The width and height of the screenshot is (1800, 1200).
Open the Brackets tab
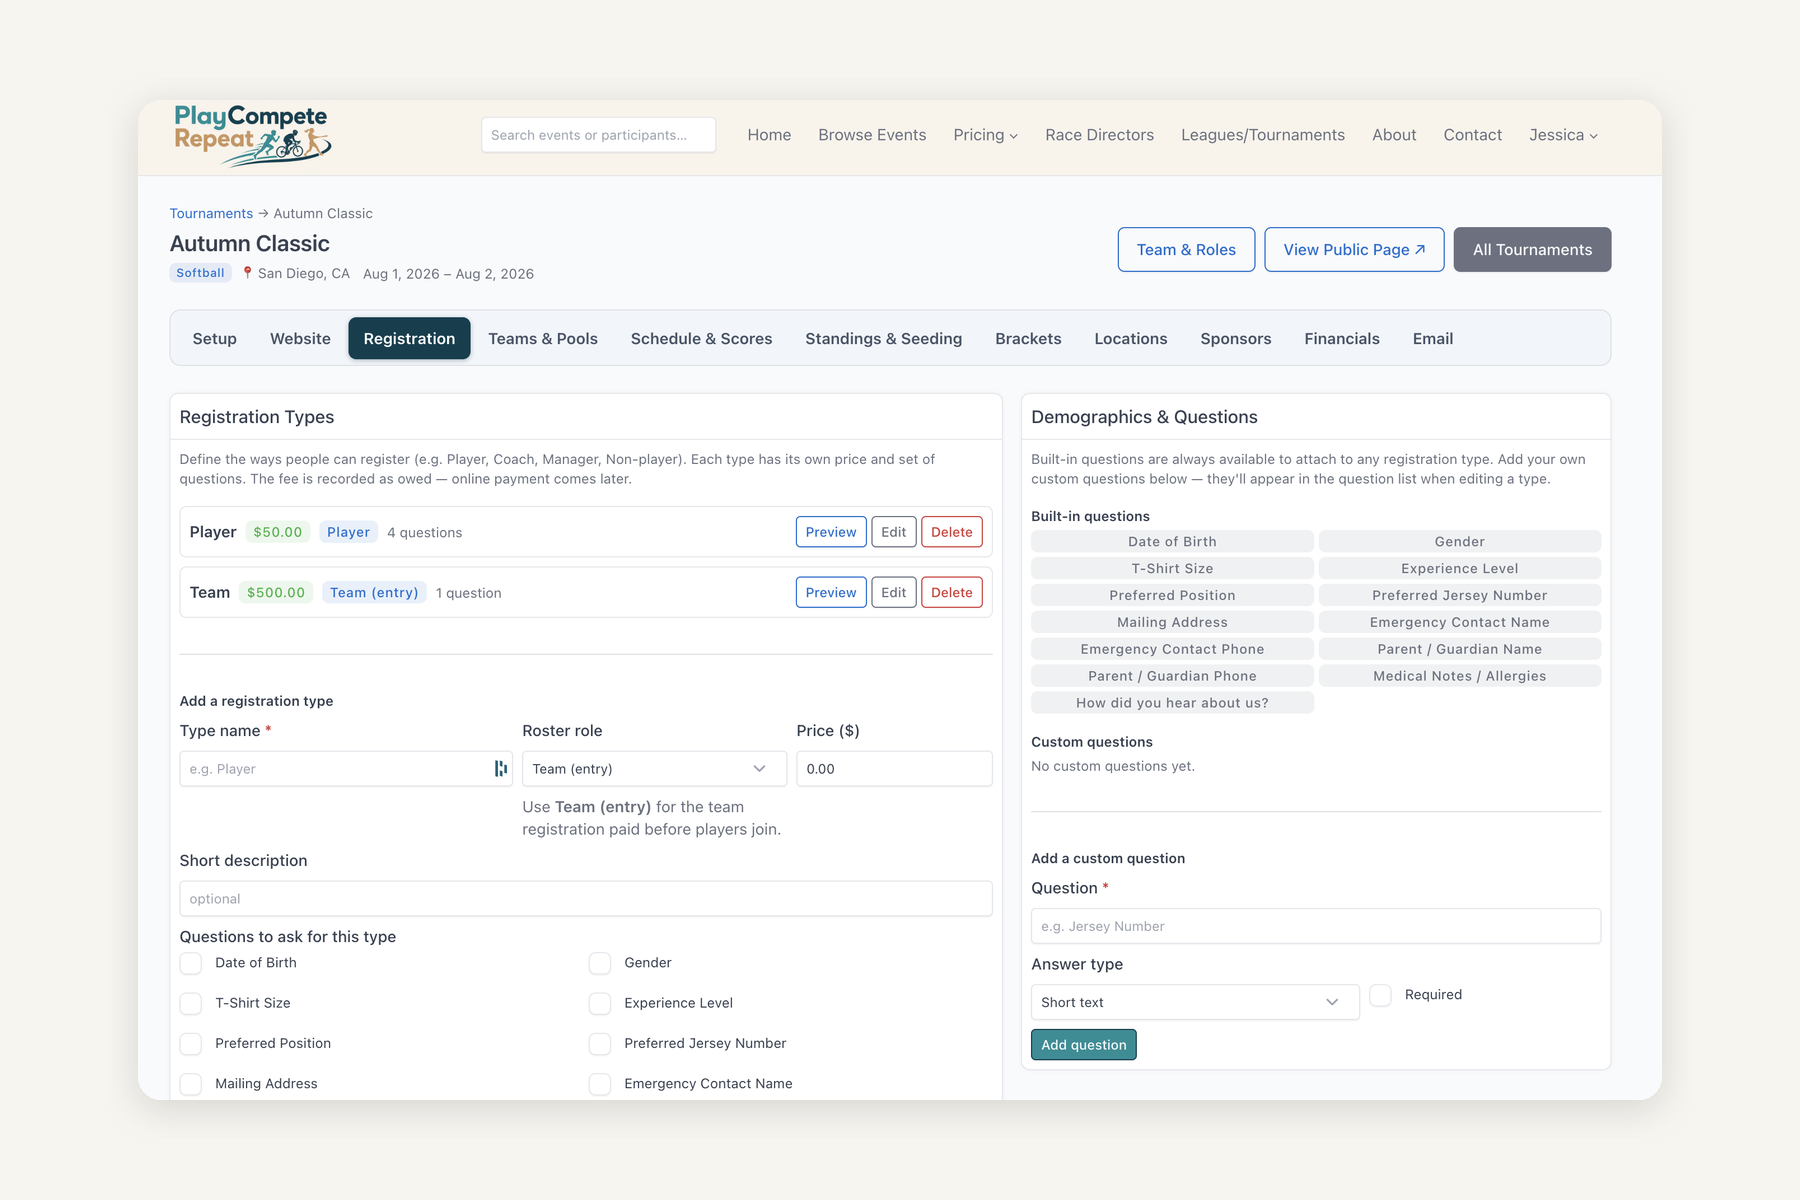pos(1028,339)
